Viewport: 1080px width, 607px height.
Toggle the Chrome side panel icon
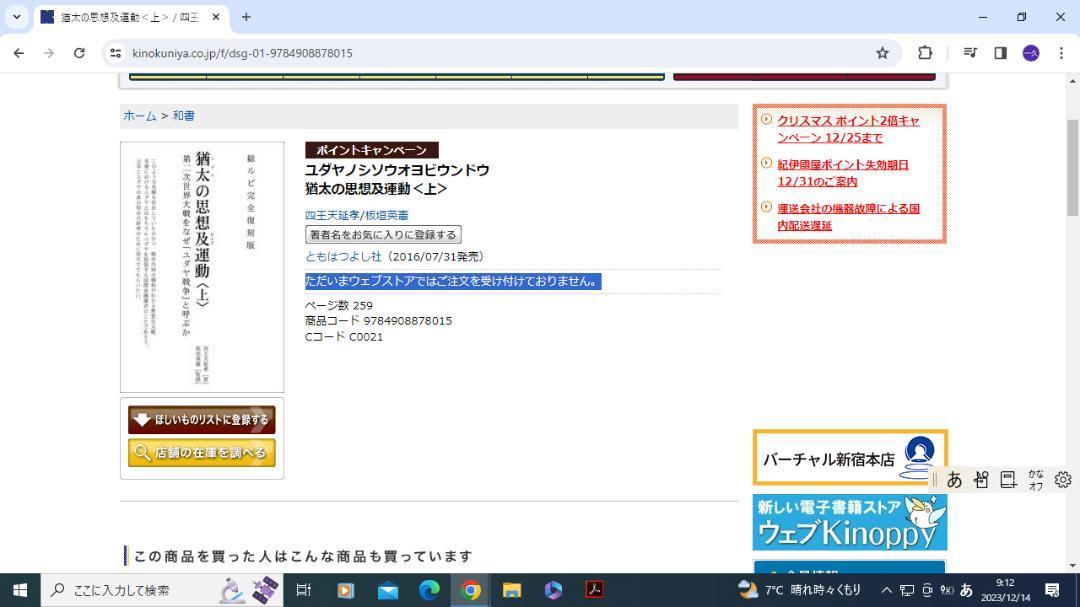point(1000,53)
